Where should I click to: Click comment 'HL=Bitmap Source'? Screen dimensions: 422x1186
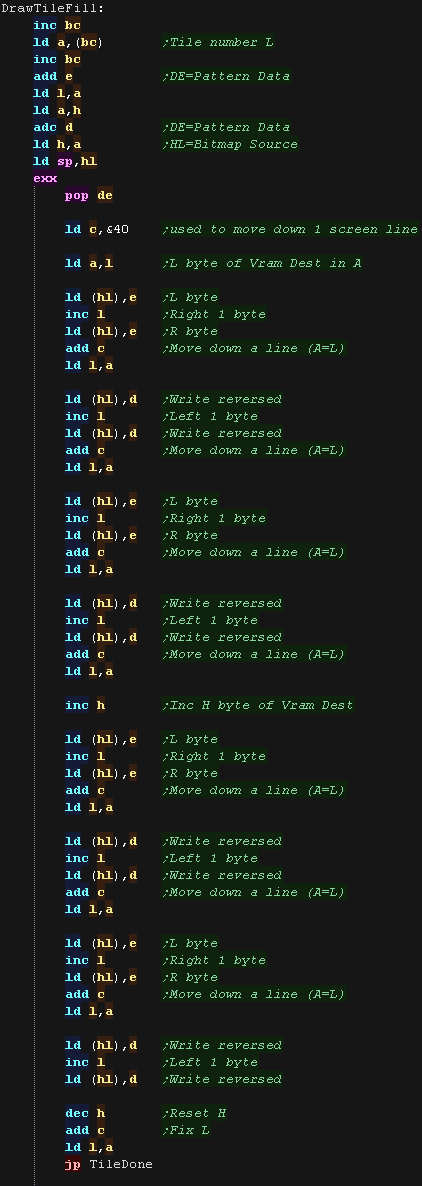(231, 144)
